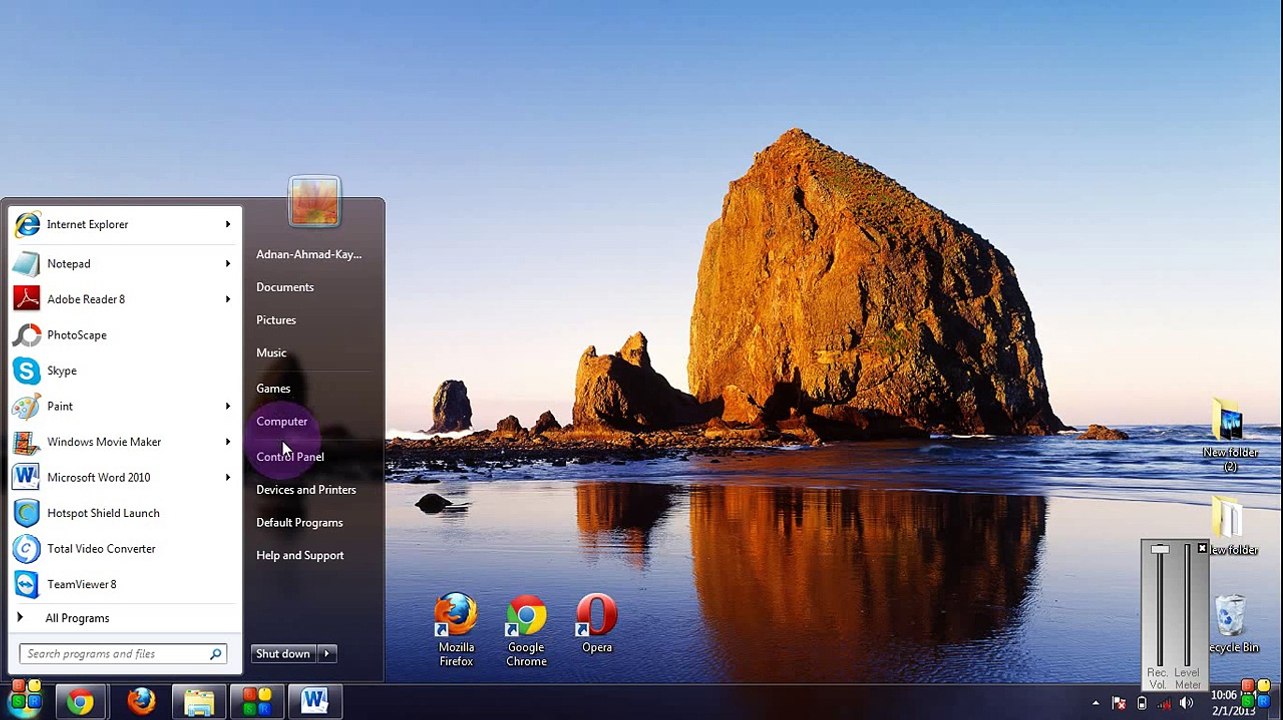Screen dimensions: 1283x720
Task: Open Paint from the Start menu
Action: point(125,406)
